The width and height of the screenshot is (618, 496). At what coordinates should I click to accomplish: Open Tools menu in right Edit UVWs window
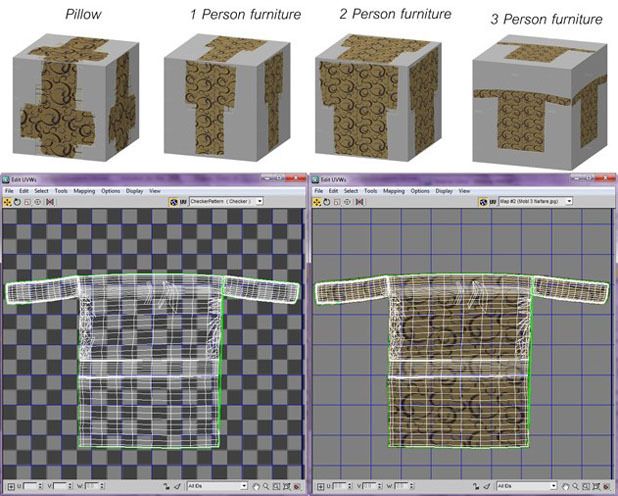tap(370, 191)
